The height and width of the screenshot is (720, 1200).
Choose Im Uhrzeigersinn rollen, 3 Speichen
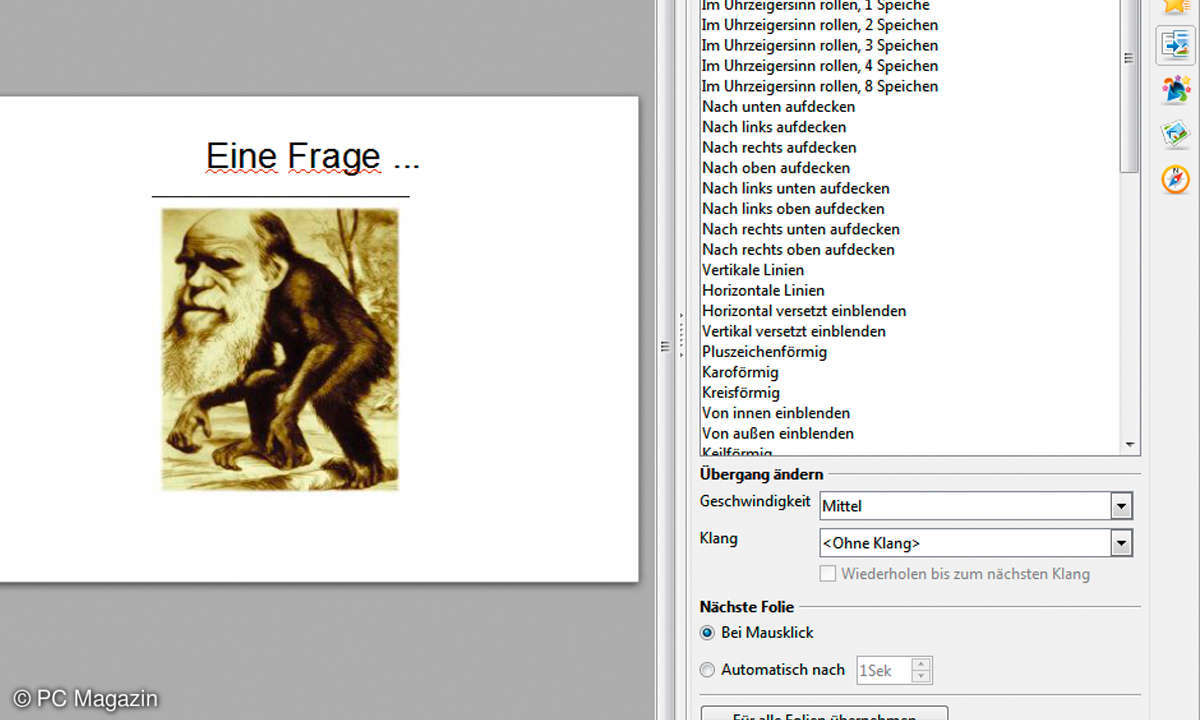pos(820,45)
